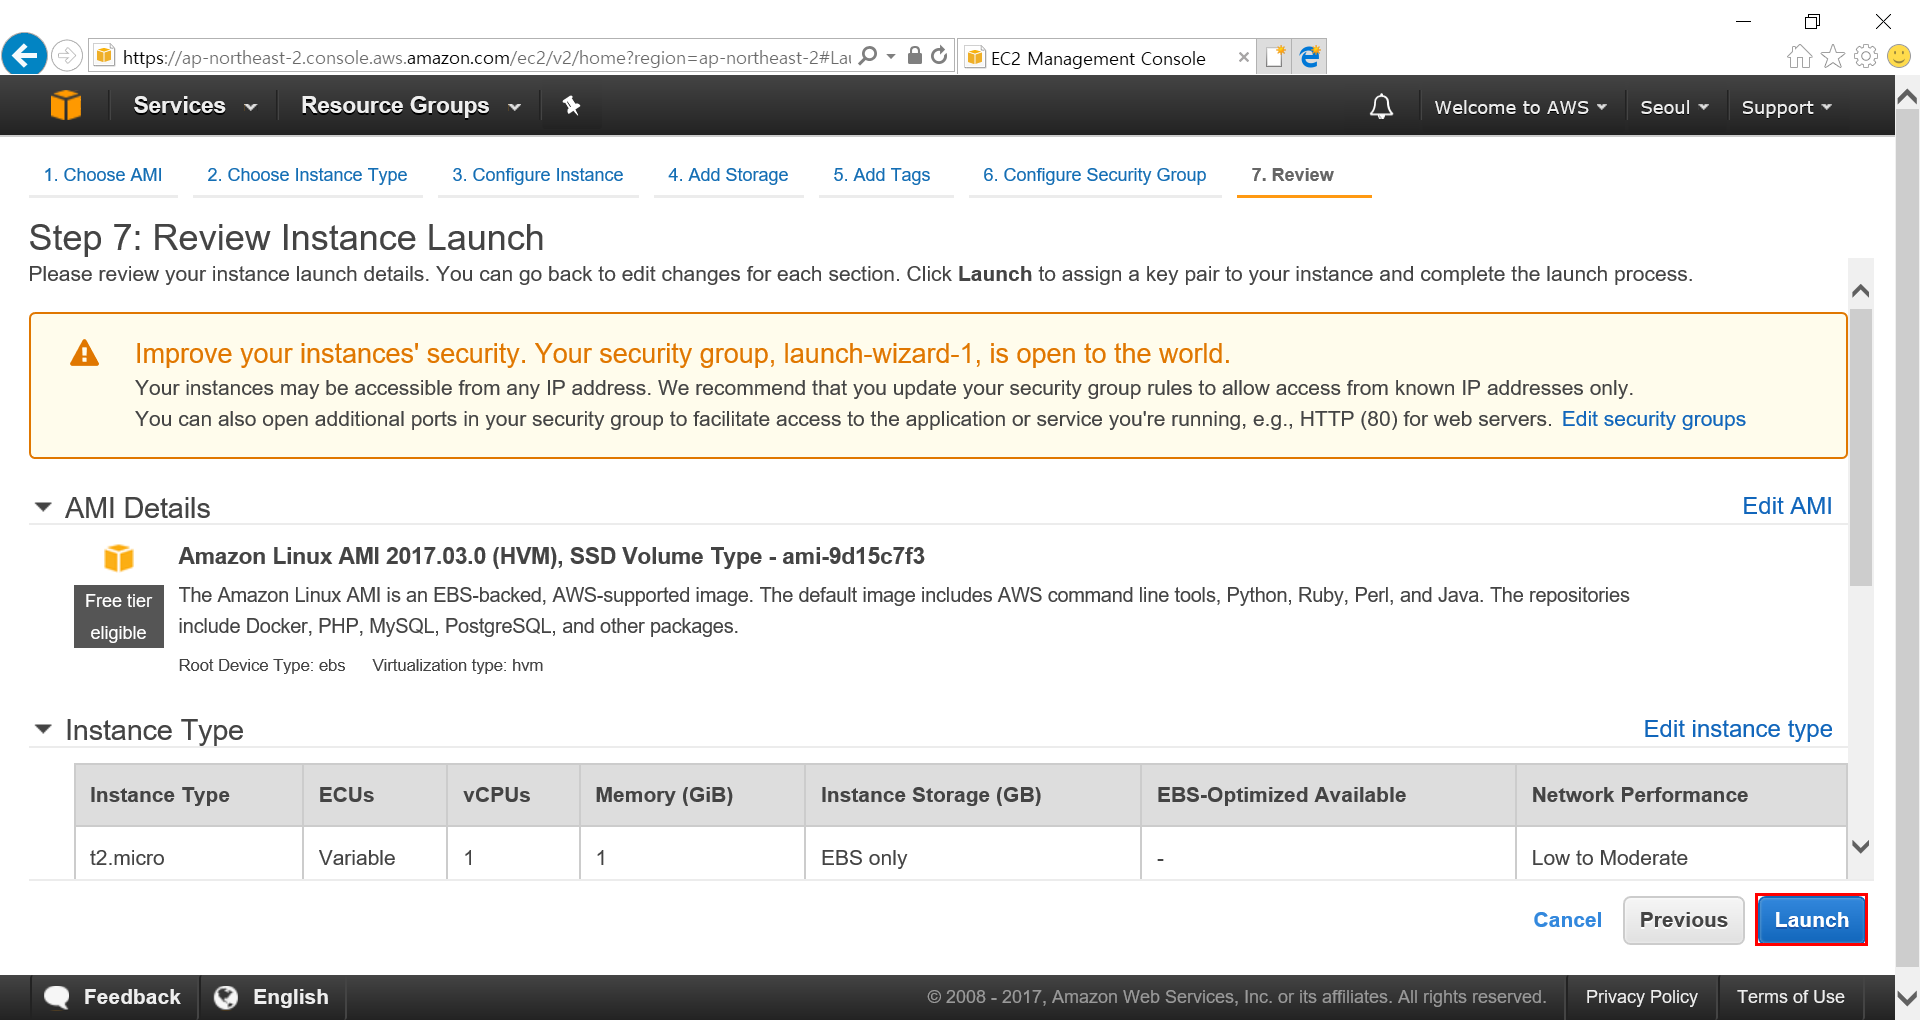
Task: Click the Cancel link
Action: (x=1567, y=920)
